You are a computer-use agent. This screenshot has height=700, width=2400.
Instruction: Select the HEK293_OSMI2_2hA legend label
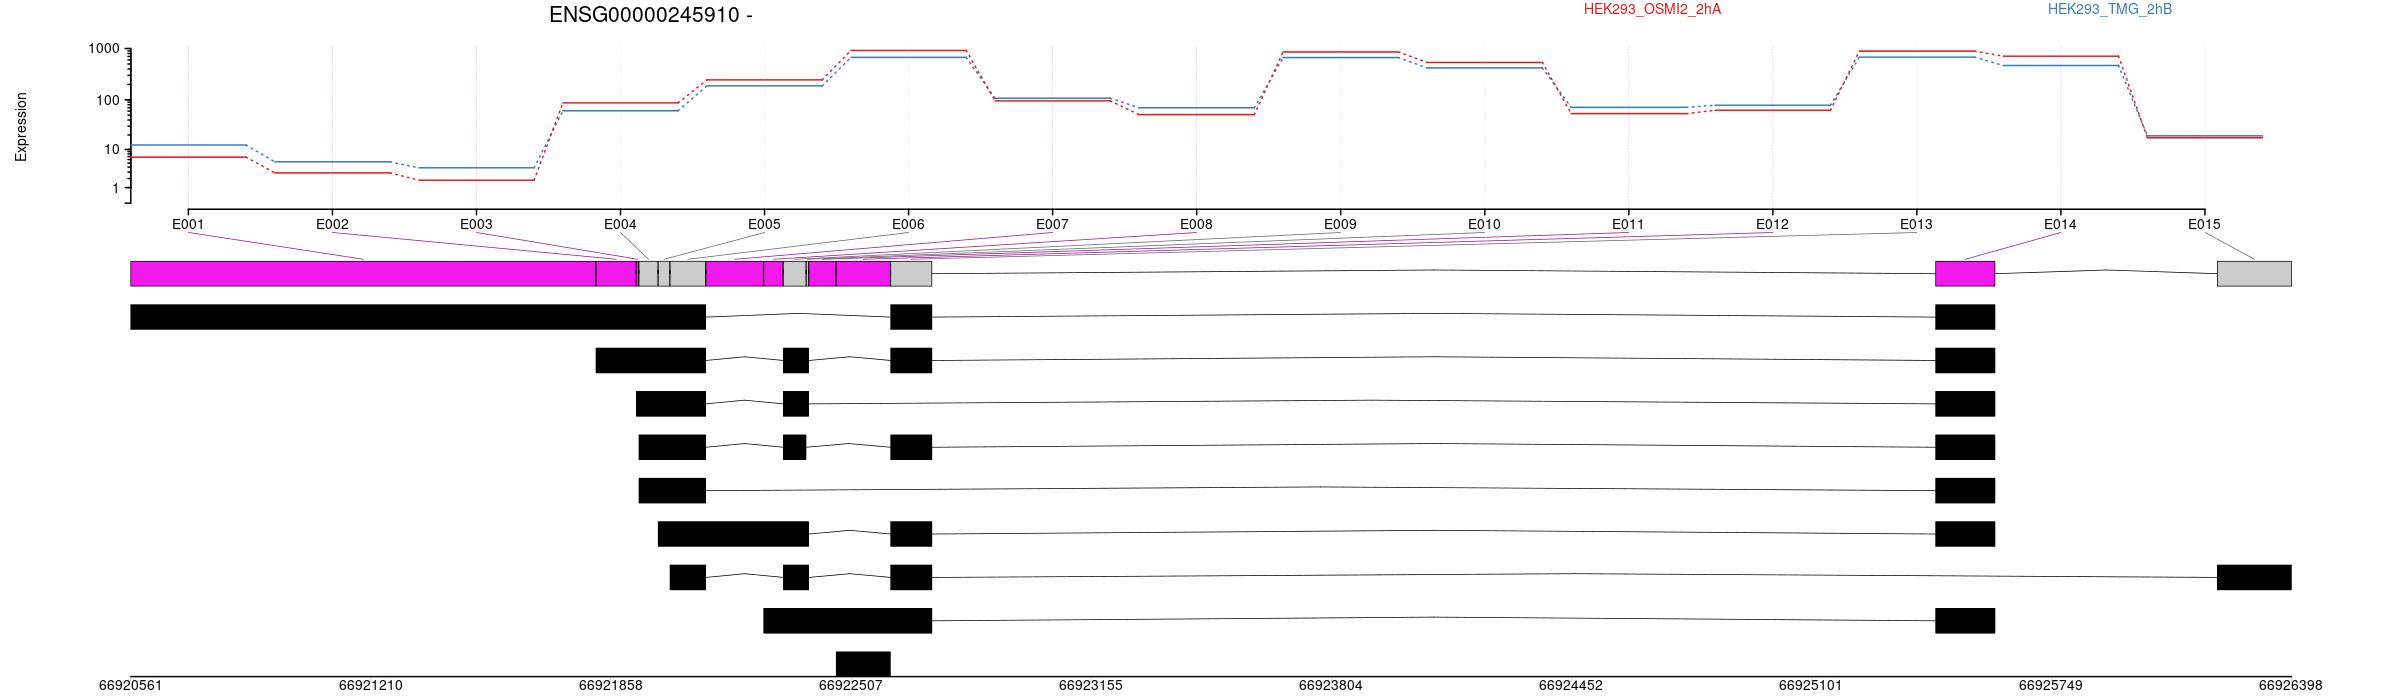1652,9
